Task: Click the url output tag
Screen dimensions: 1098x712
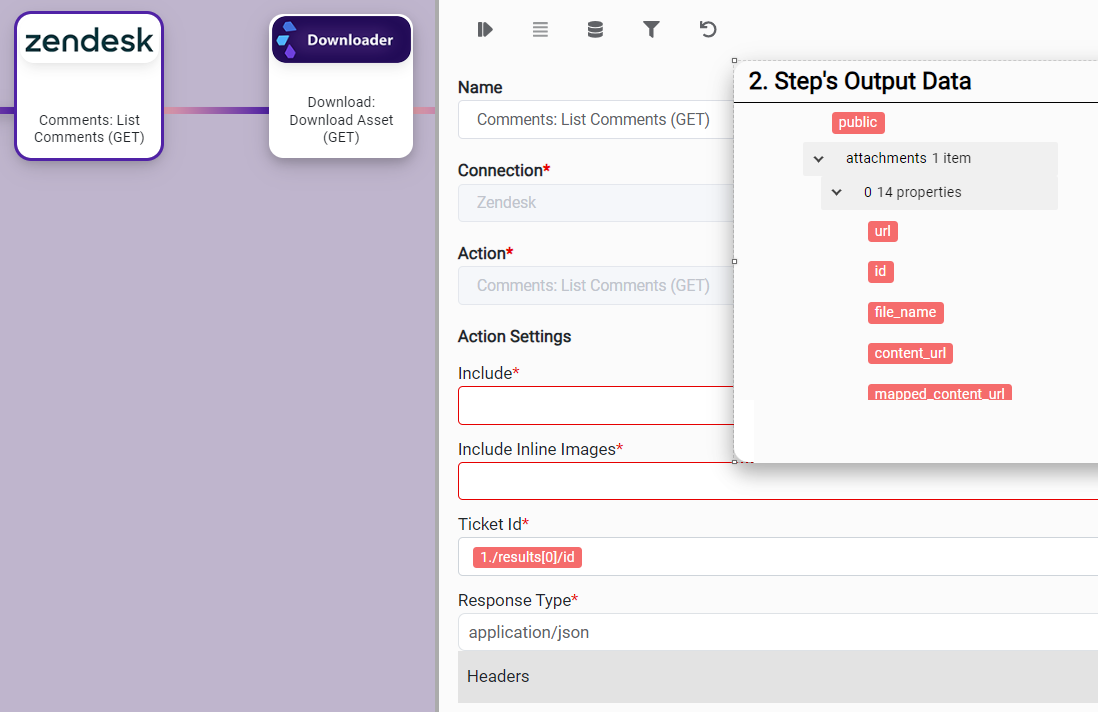Action: click(882, 232)
